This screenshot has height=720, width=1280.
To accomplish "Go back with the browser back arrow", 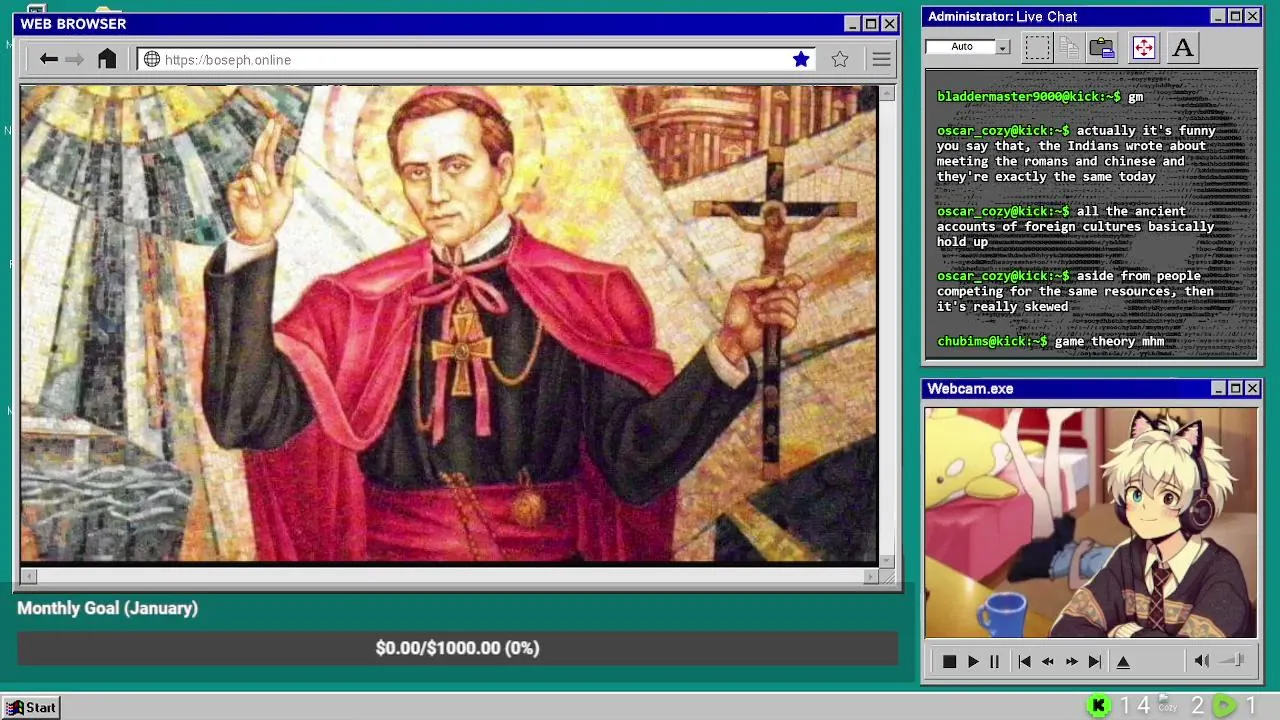I will coord(48,59).
